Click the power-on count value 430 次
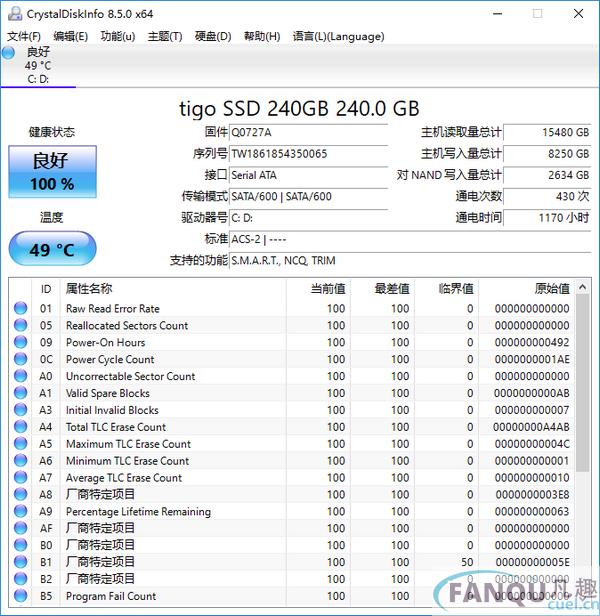 click(x=547, y=196)
